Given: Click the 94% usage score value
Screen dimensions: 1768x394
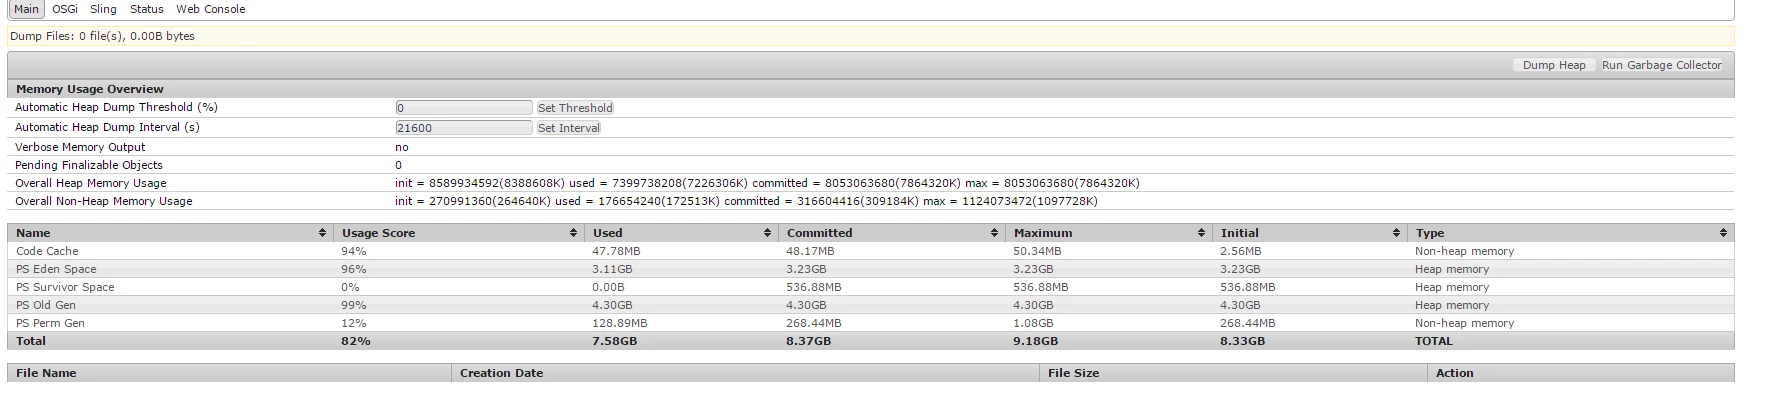Looking at the screenshot, I should click(x=354, y=251).
